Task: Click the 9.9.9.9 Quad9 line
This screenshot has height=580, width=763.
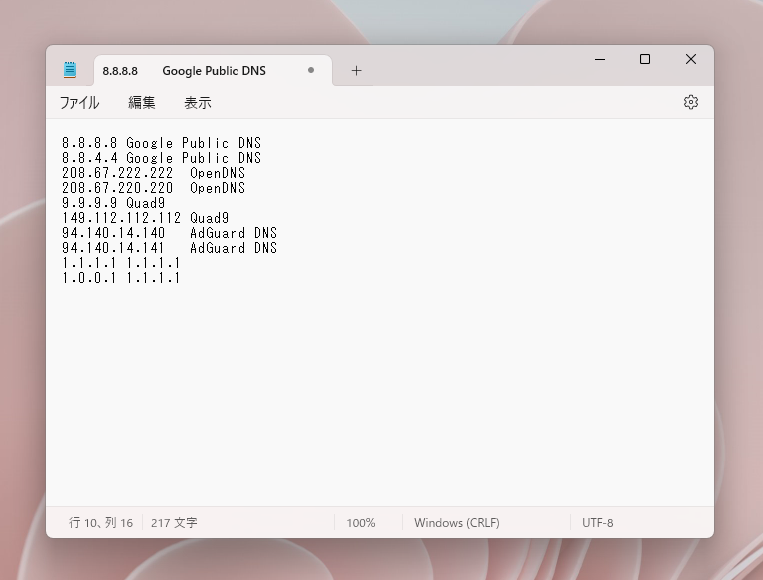Action: point(113,203)
